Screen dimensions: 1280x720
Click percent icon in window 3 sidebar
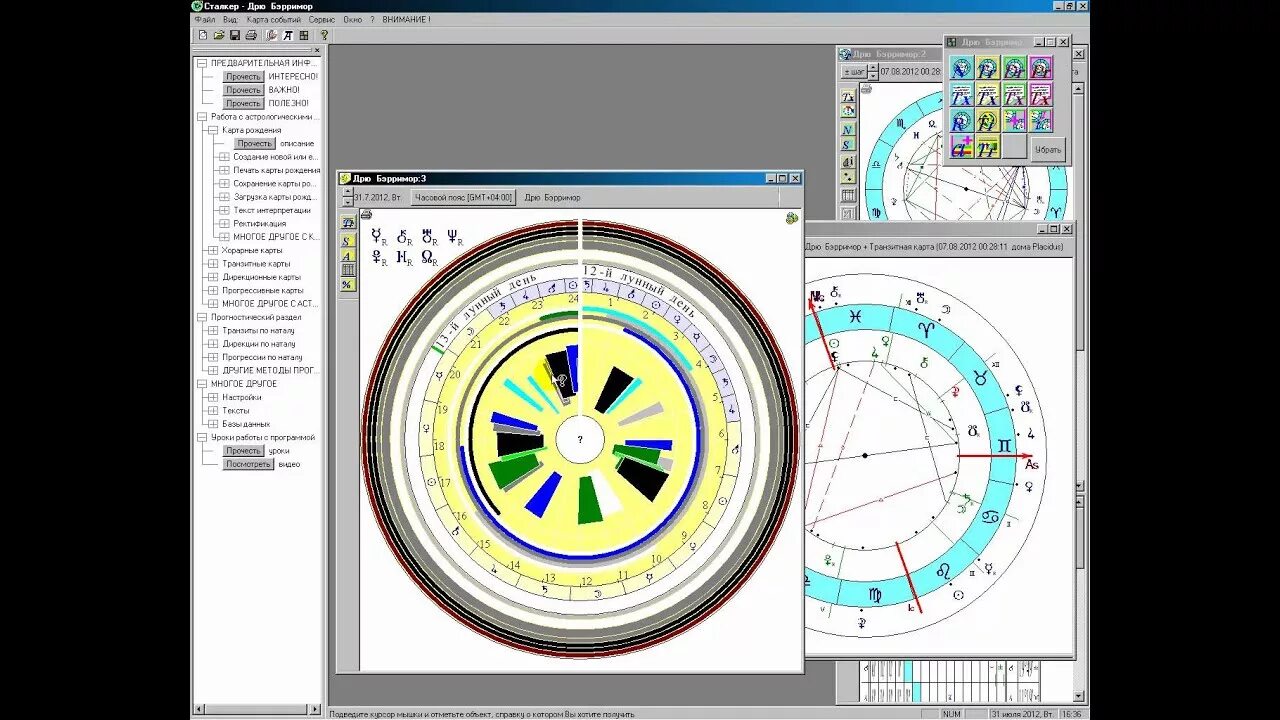pyautogui.click(x=347, y=285)
